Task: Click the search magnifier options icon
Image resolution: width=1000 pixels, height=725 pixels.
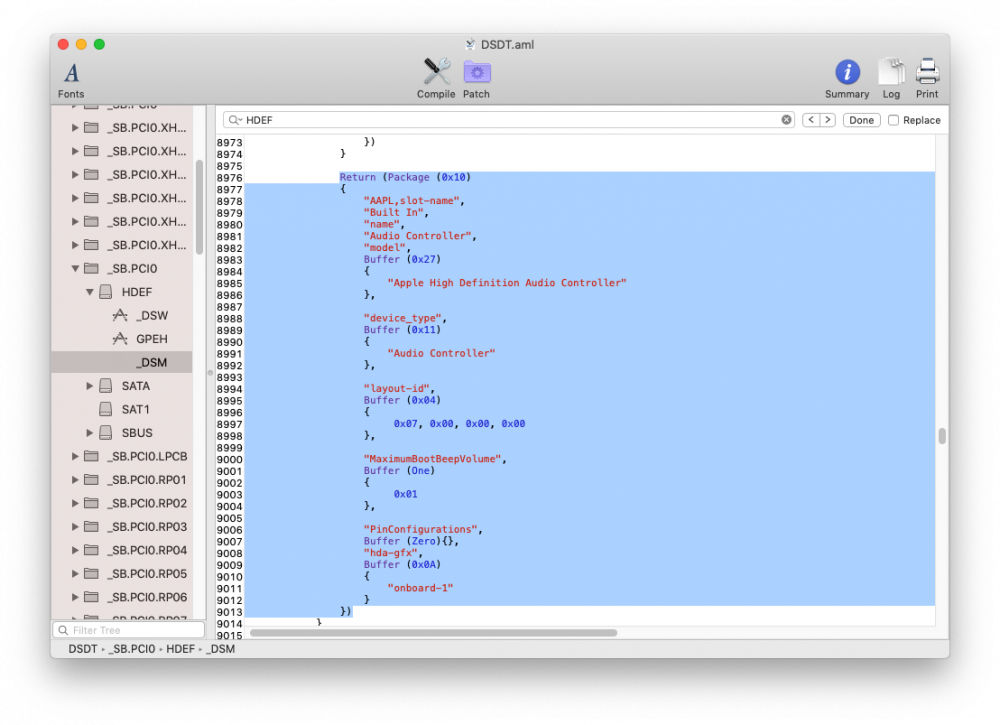Action: click(235, 120)
